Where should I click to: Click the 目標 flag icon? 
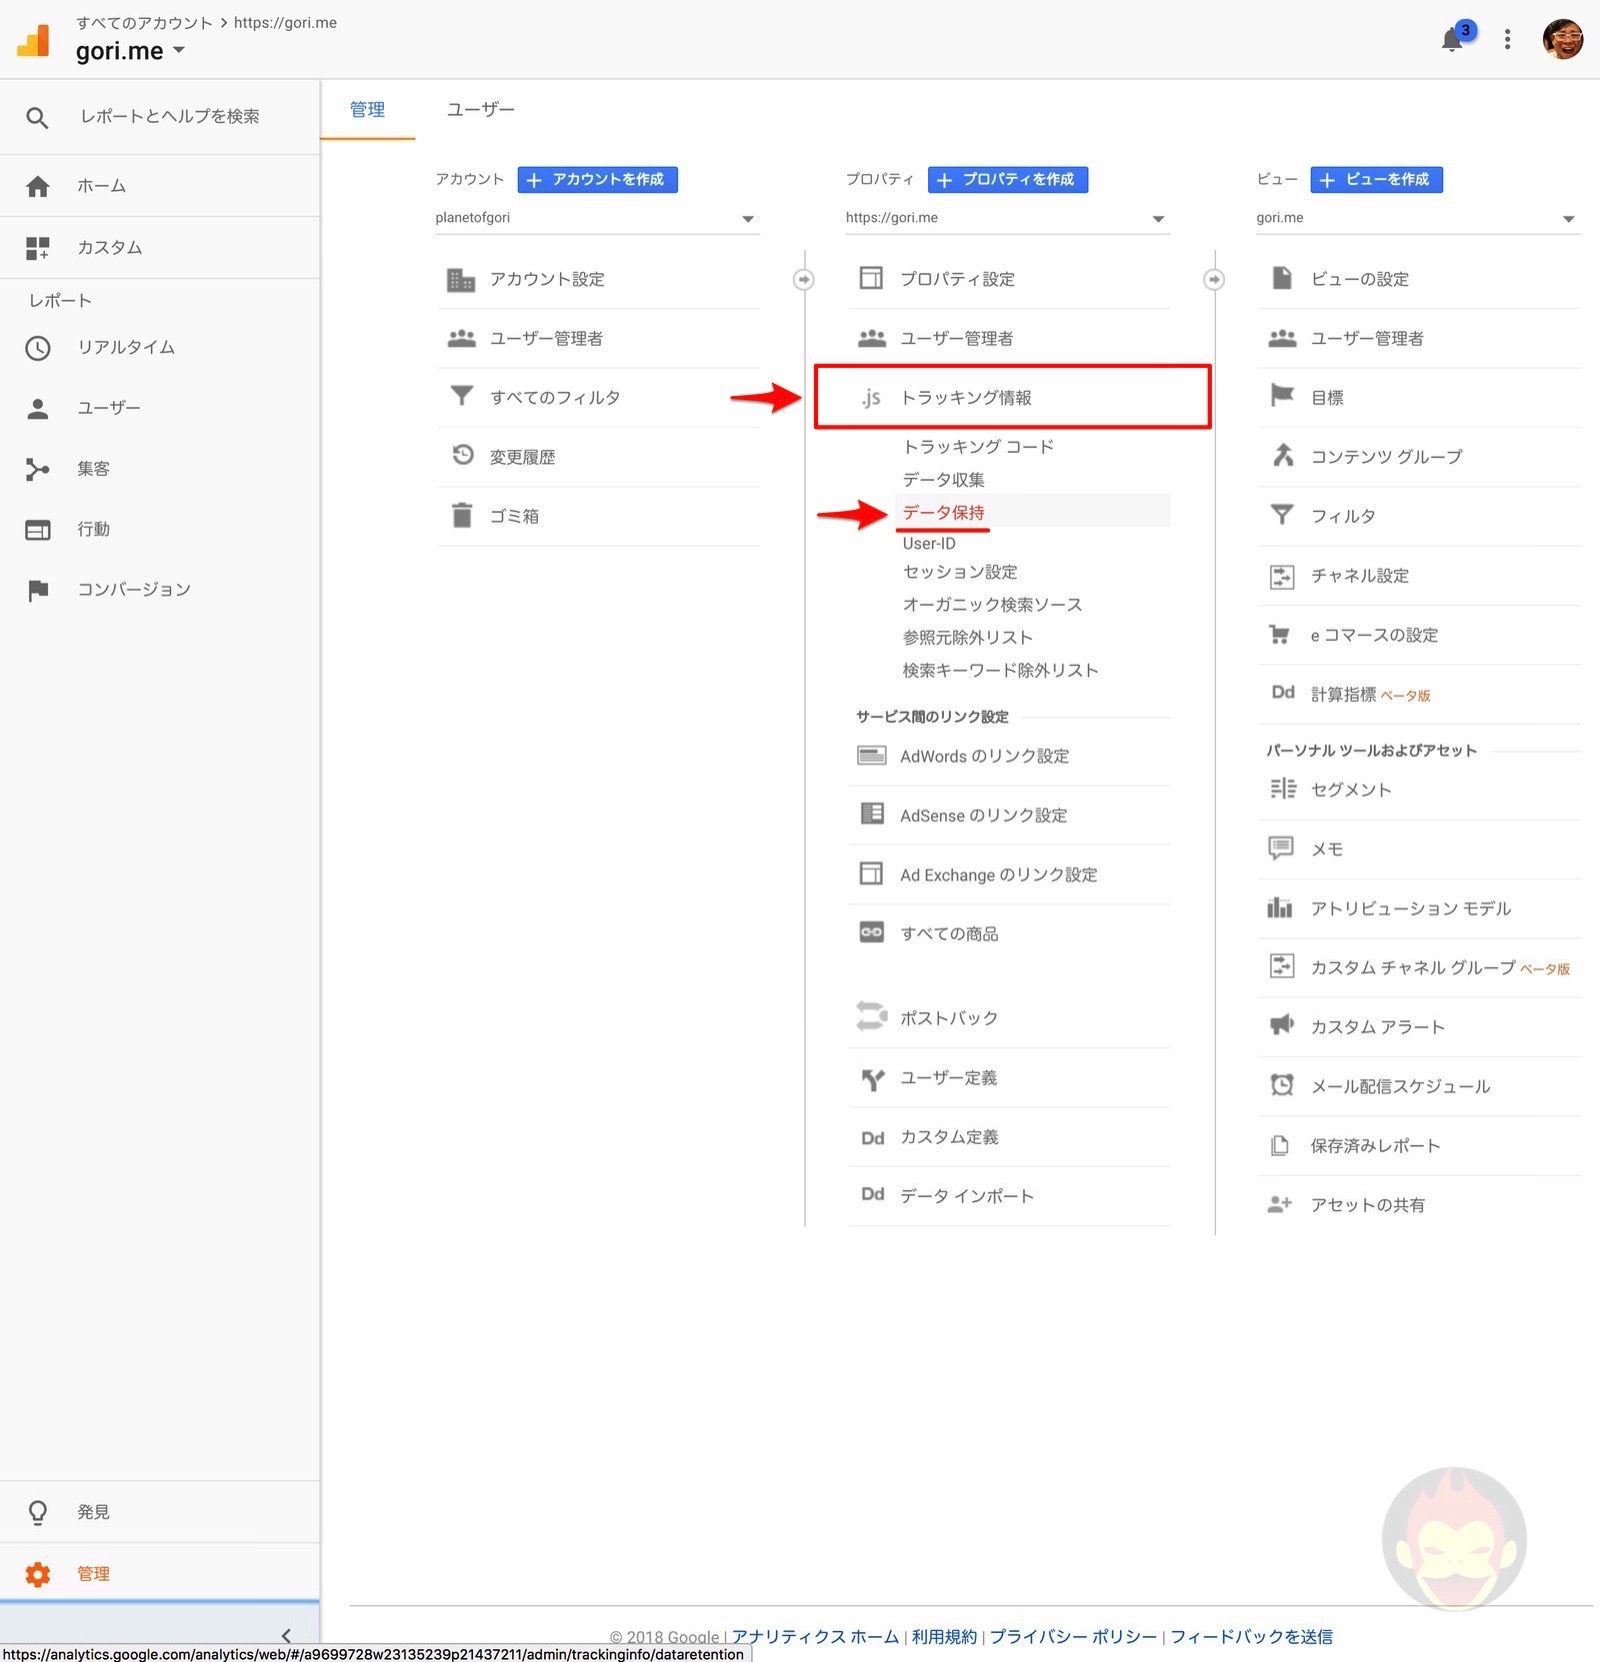[x=1281, y=396]
